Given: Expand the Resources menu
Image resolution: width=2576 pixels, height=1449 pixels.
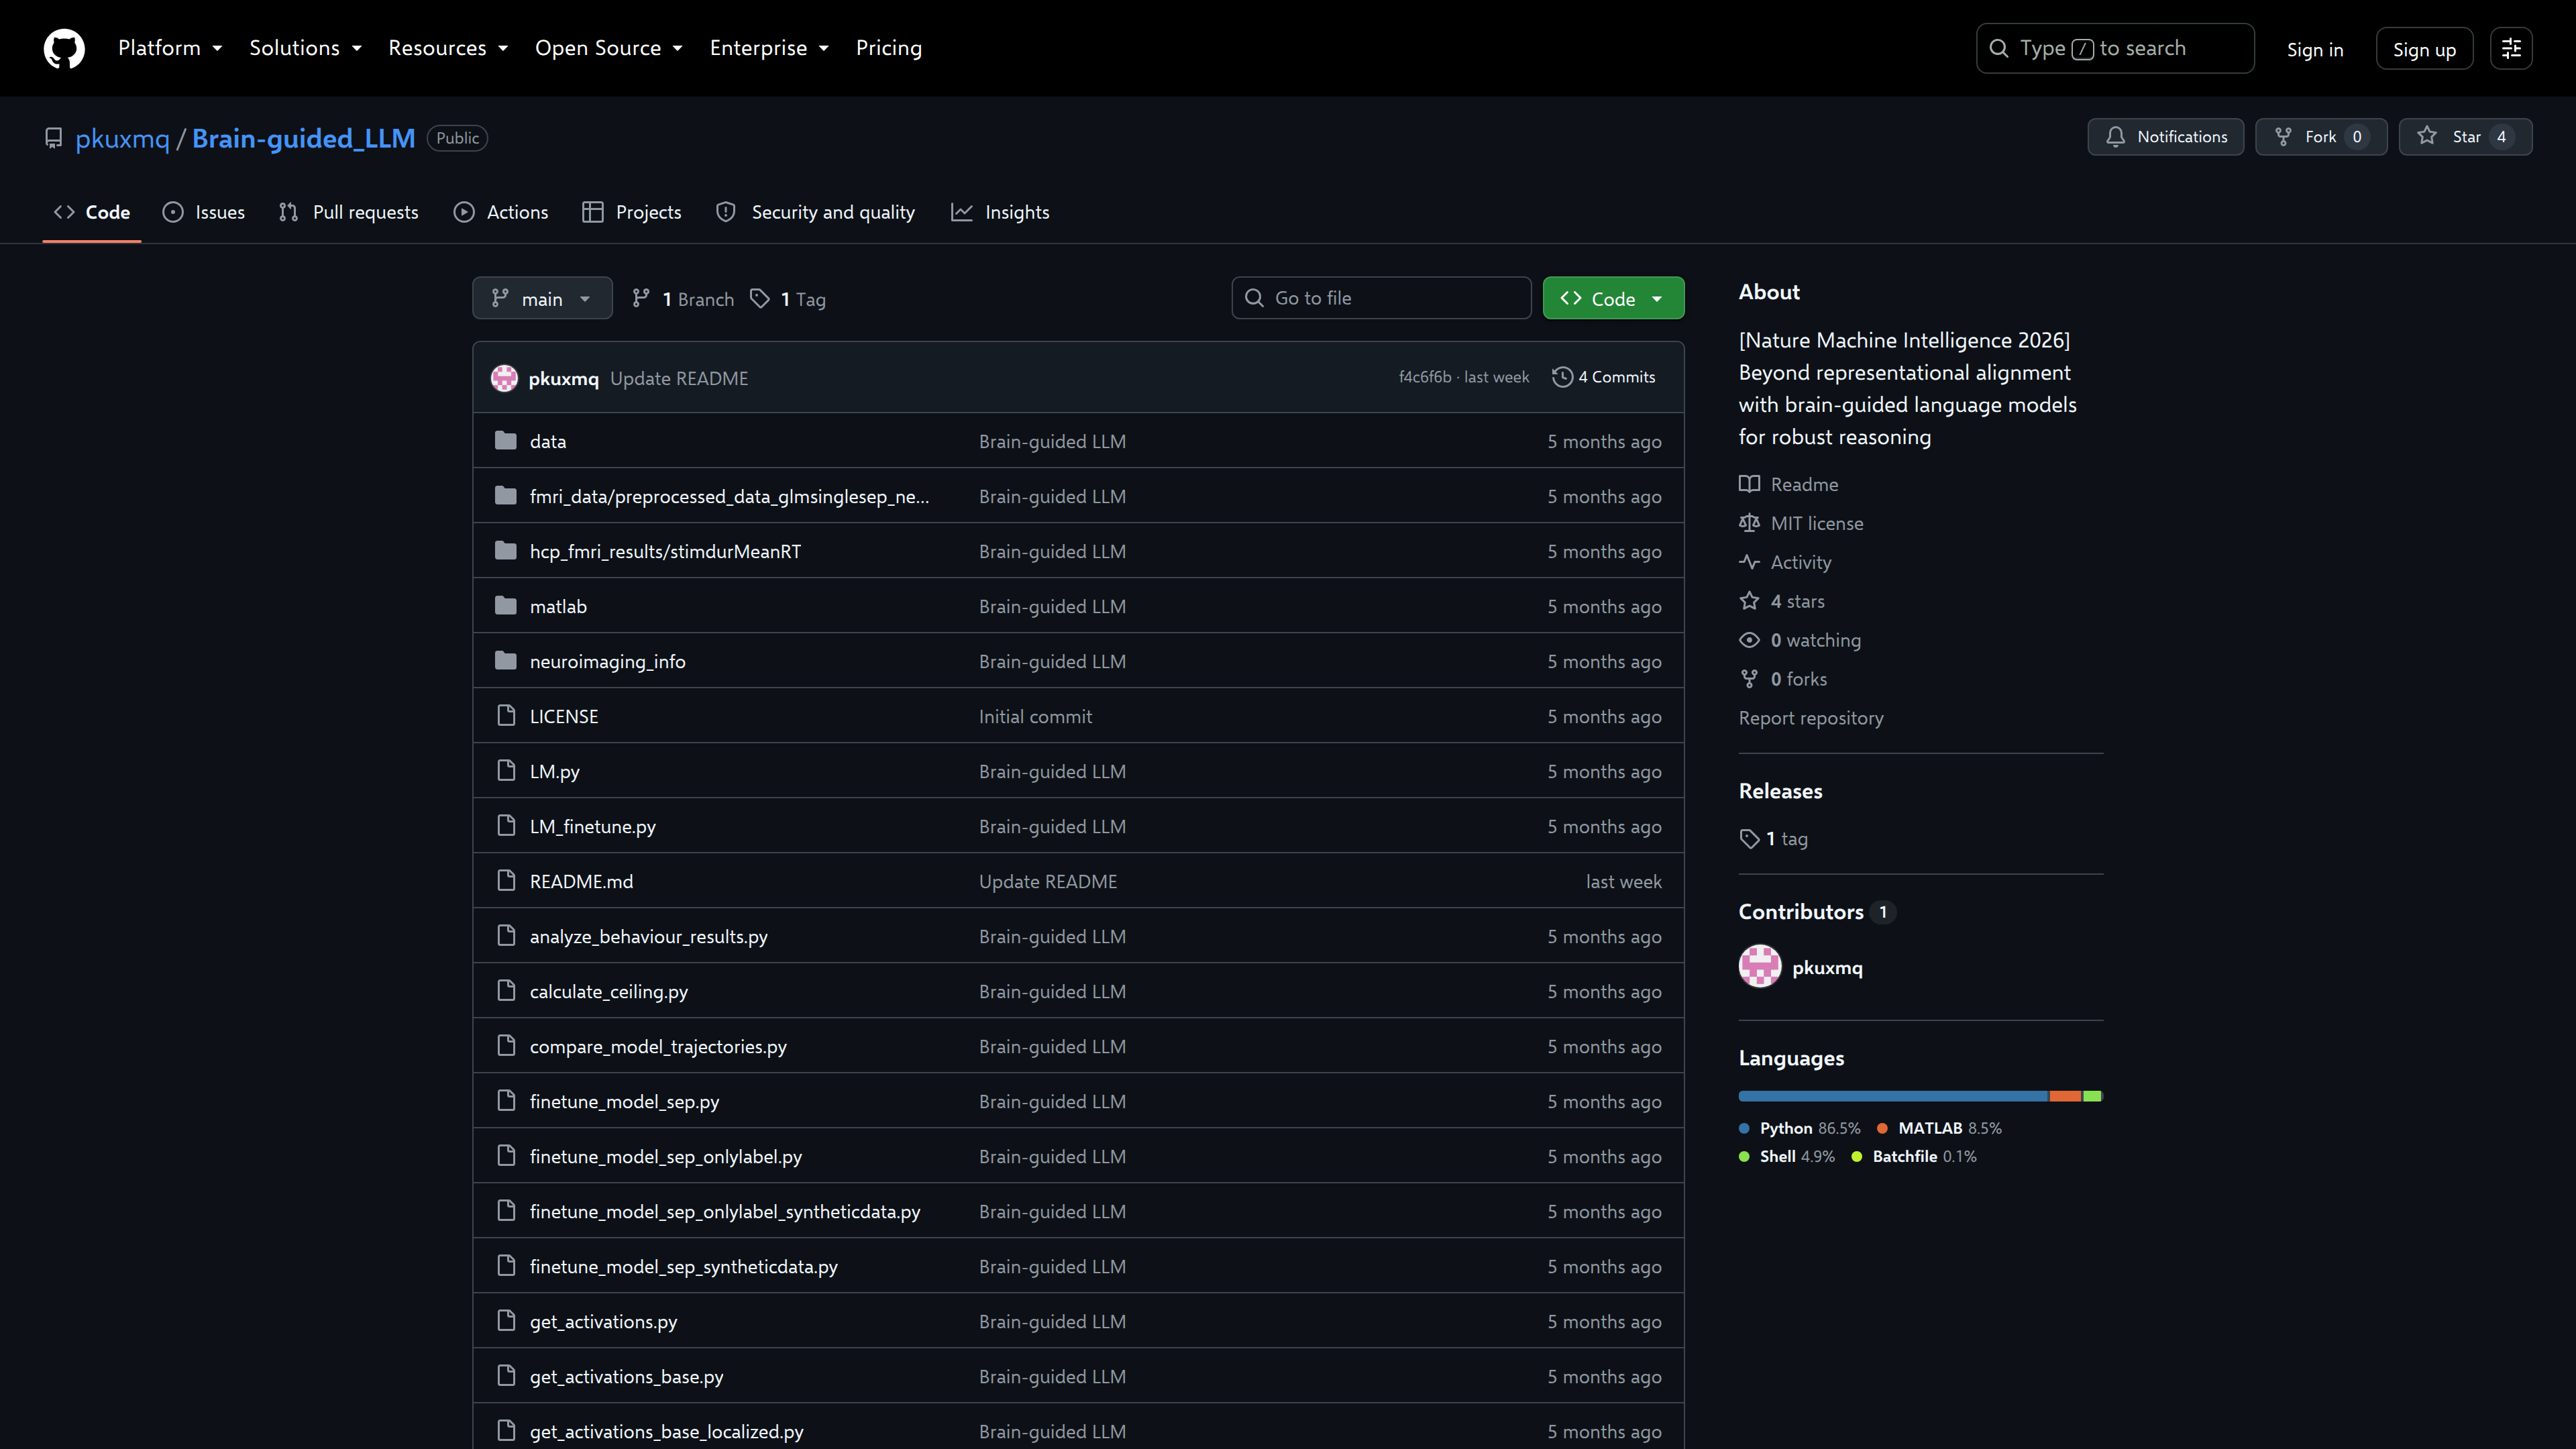Looking at the screenshot, I should click(x=448, y=48).
